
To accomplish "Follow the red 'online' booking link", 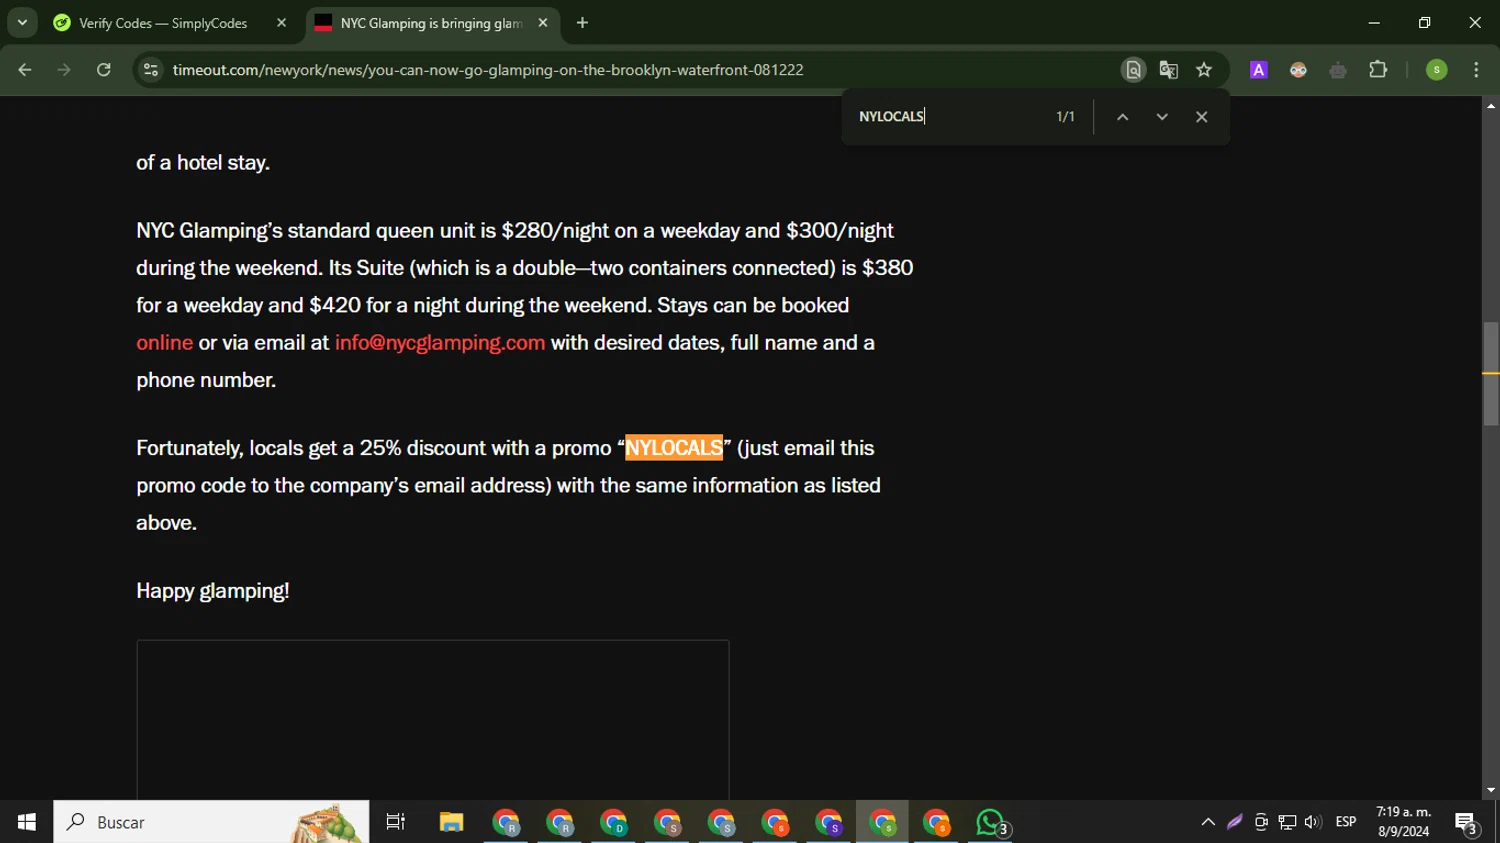I will click(x=165, y=343).
